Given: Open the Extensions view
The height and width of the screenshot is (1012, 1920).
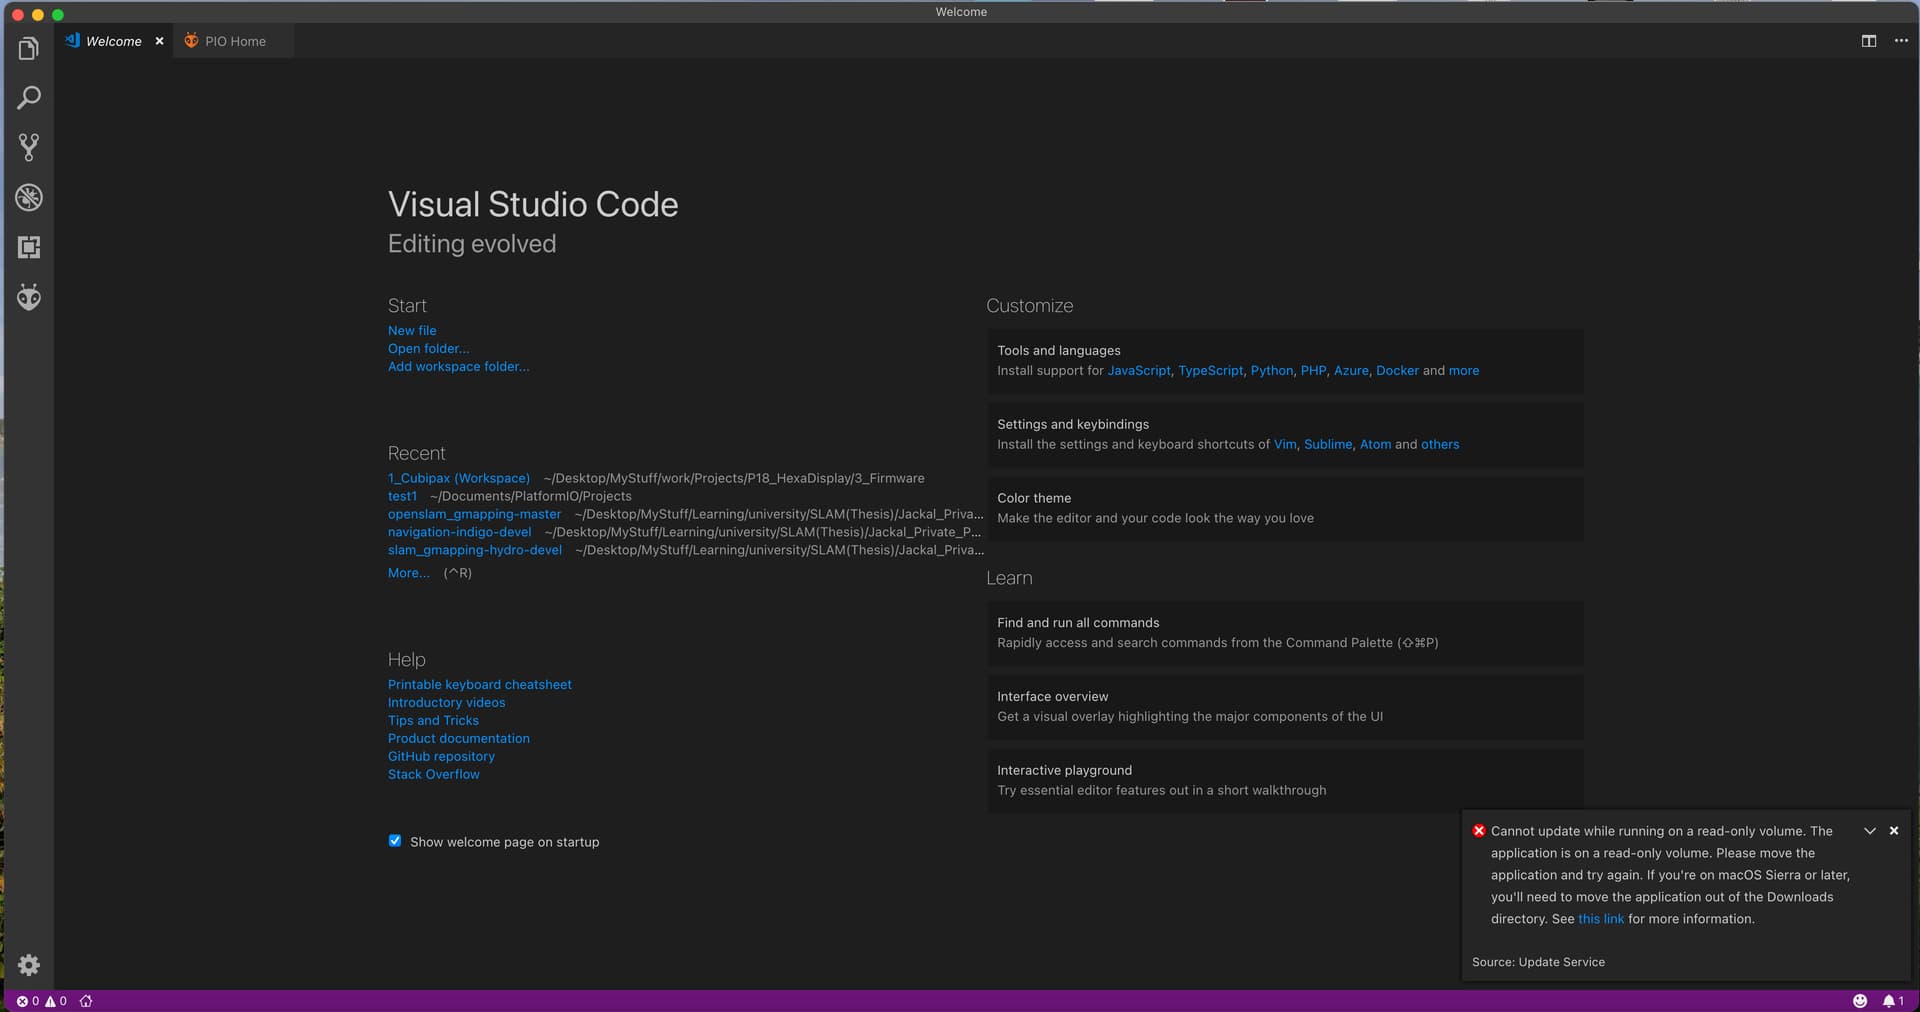Looking at the screenshot, I should tap(28, 247).
